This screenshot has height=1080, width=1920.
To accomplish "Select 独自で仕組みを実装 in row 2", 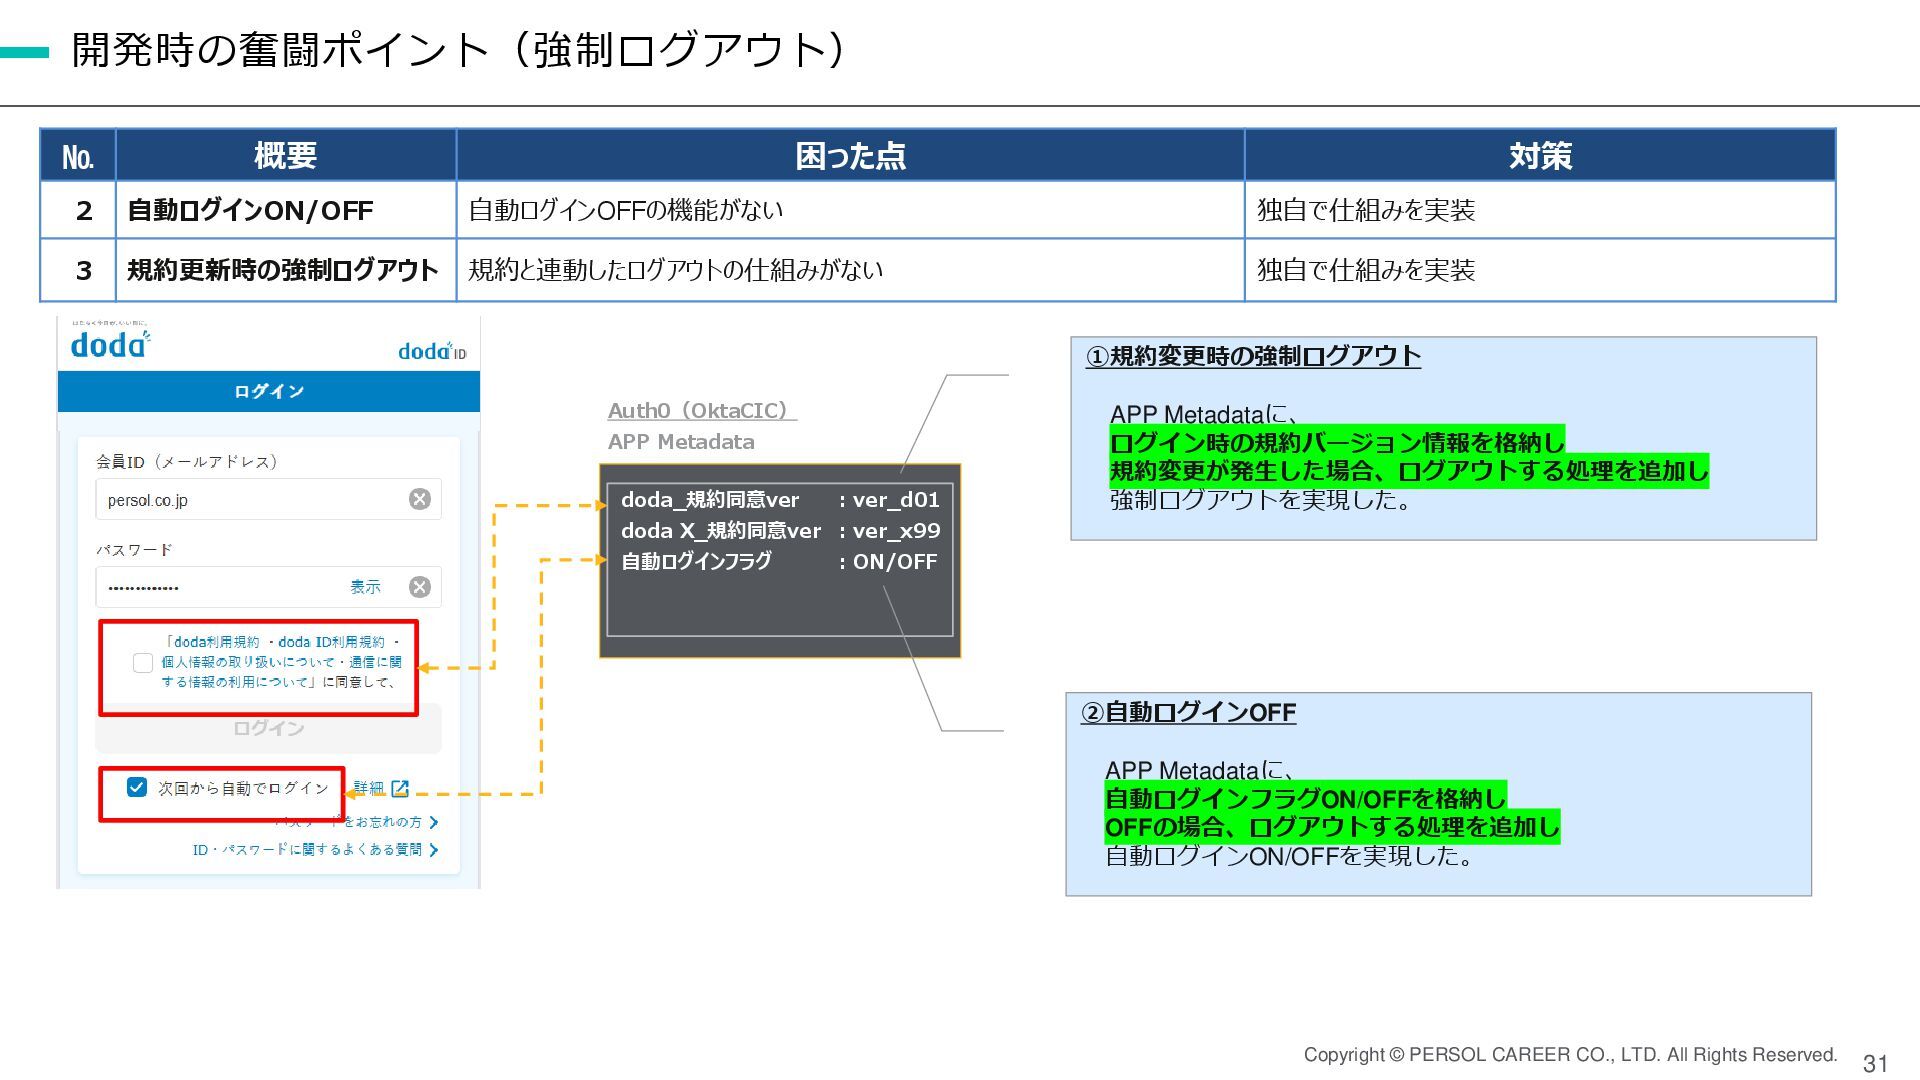I will (x=1540, y=210).
